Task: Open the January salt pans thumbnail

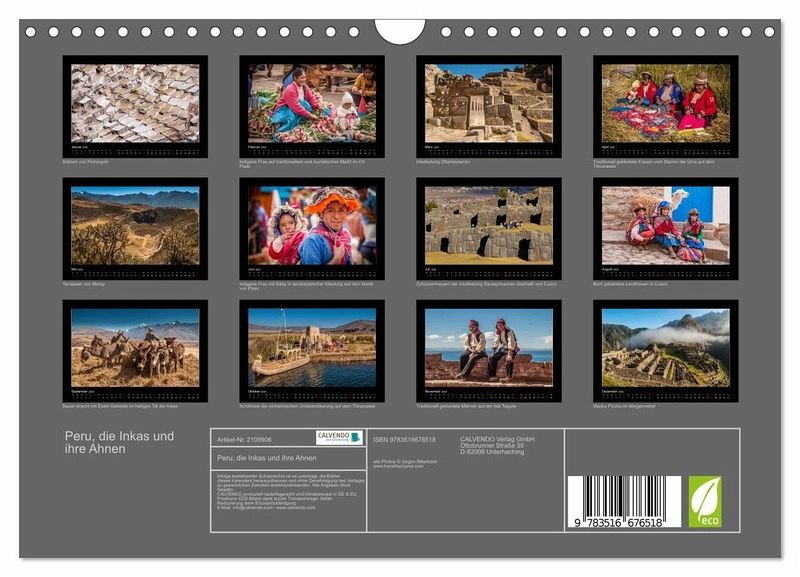Action: (x=135, y=103)
